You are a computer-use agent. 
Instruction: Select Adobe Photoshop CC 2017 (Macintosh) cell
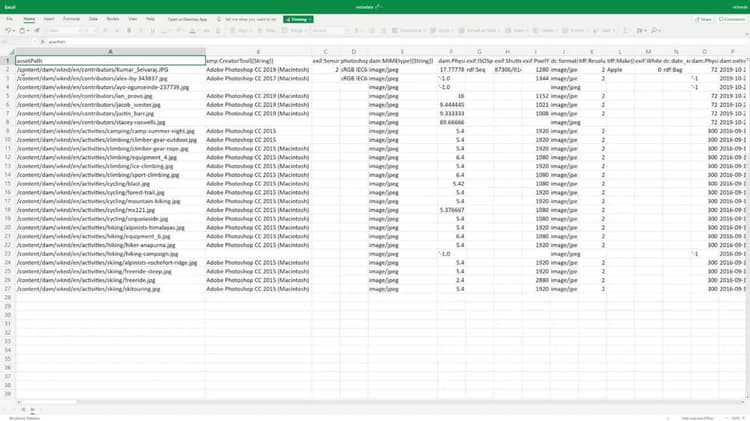click(x=258, y=78)
